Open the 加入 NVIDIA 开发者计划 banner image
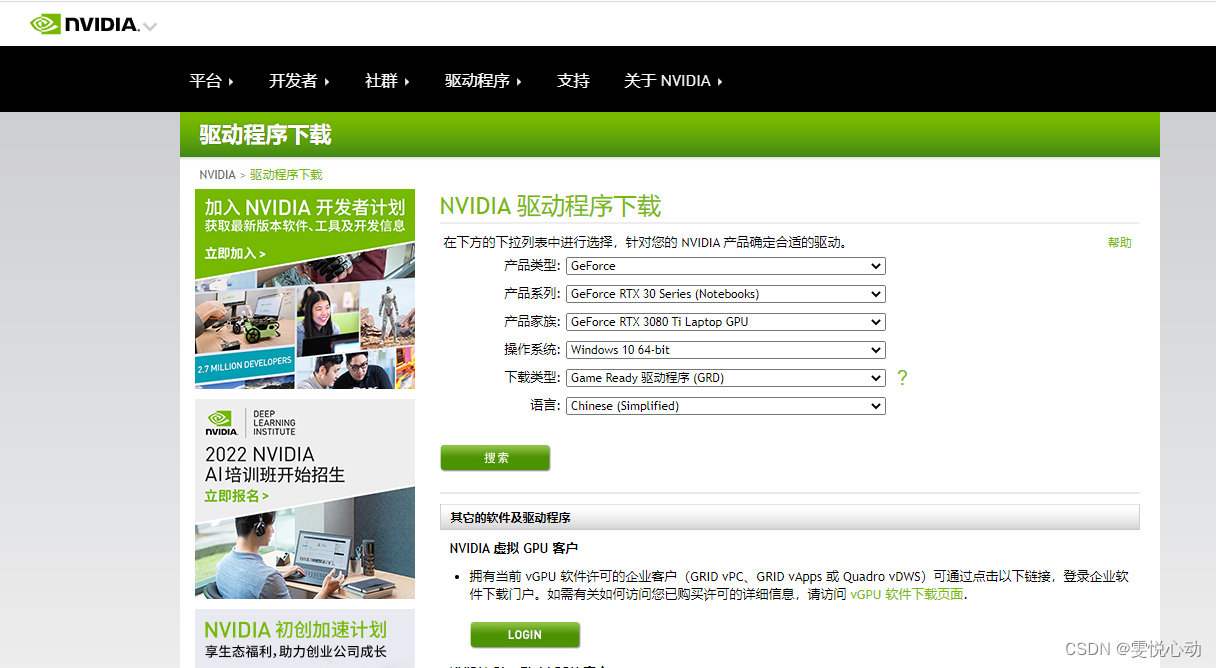1216x668 pixels. tap(305, 289)
